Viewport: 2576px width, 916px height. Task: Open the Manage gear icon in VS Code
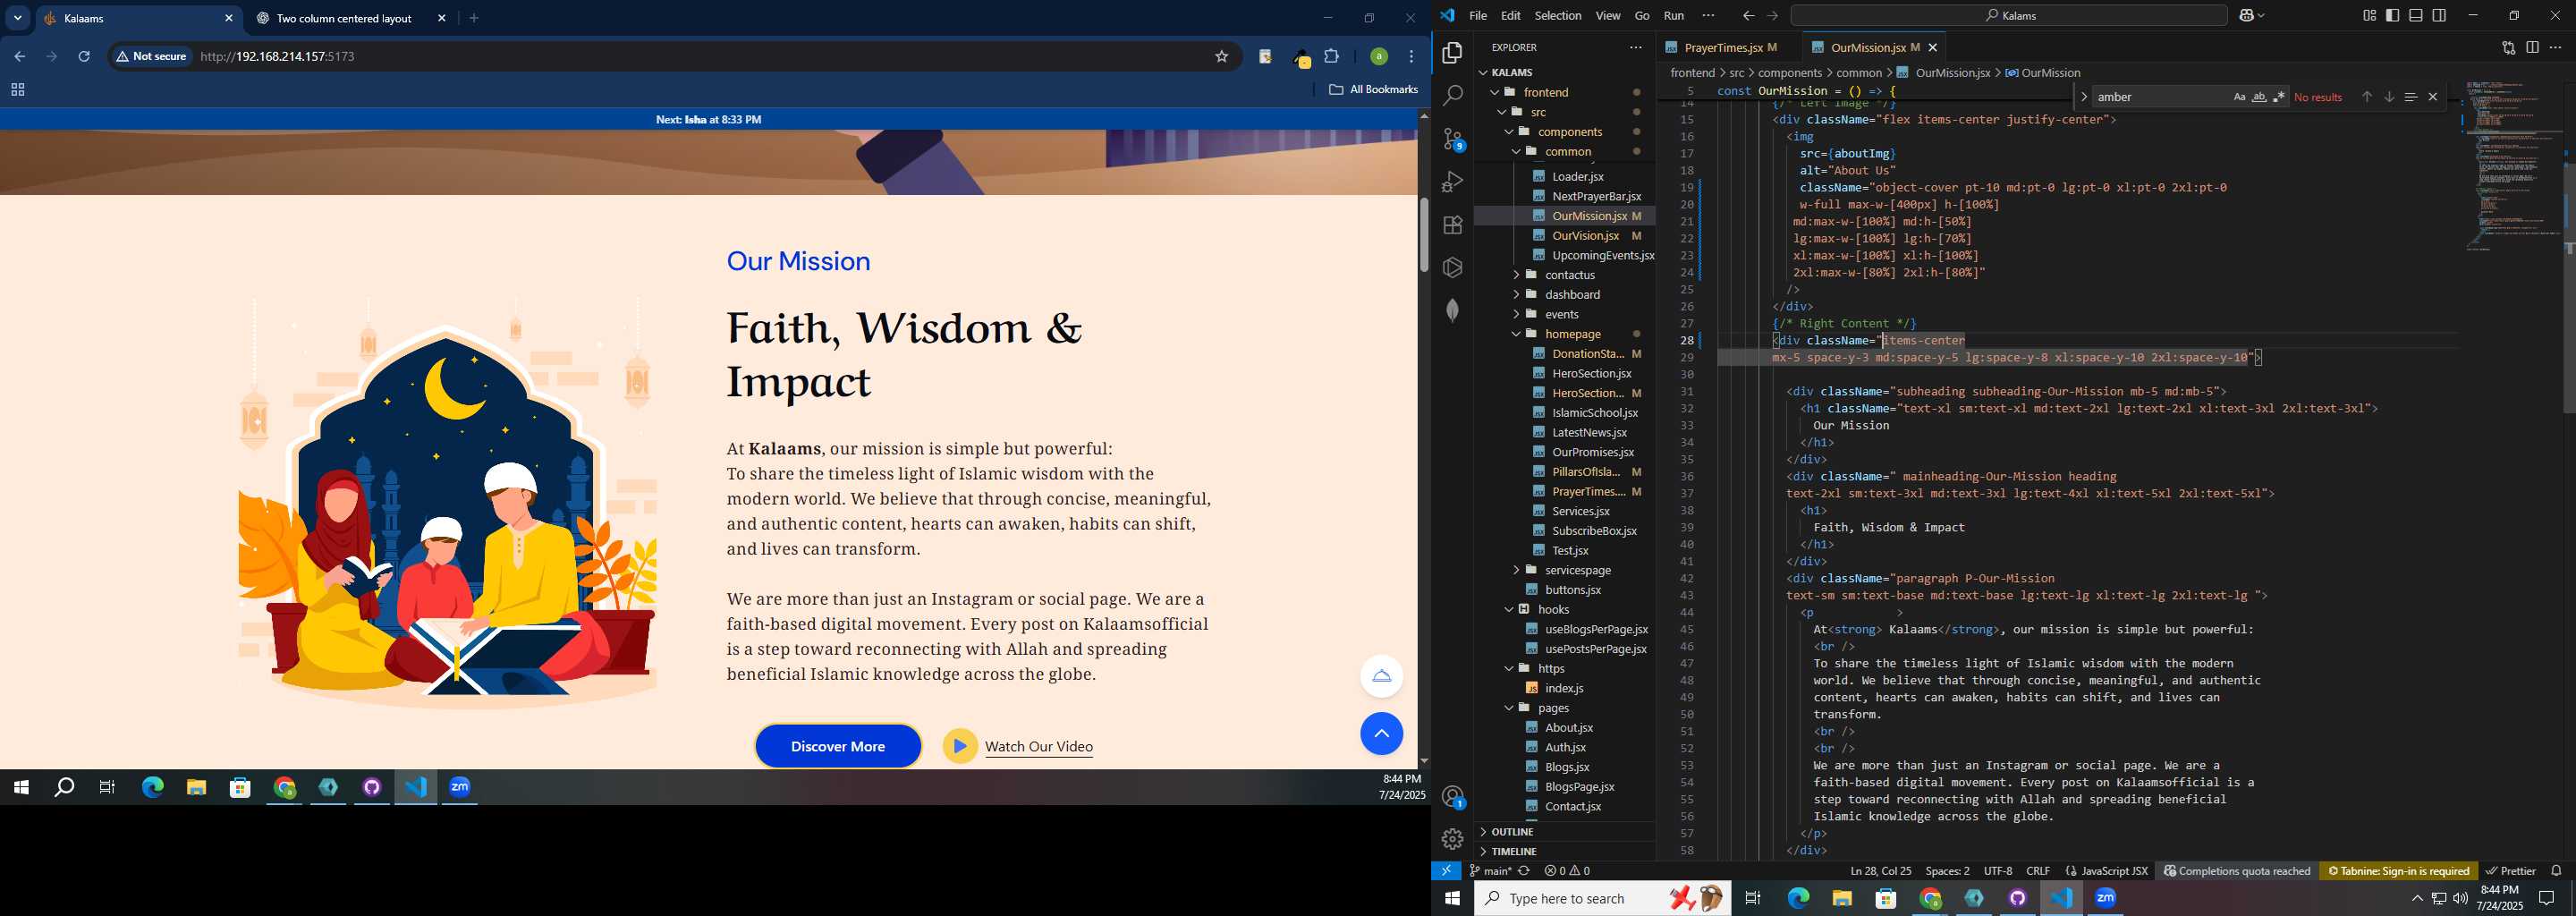pos(1452,839)
